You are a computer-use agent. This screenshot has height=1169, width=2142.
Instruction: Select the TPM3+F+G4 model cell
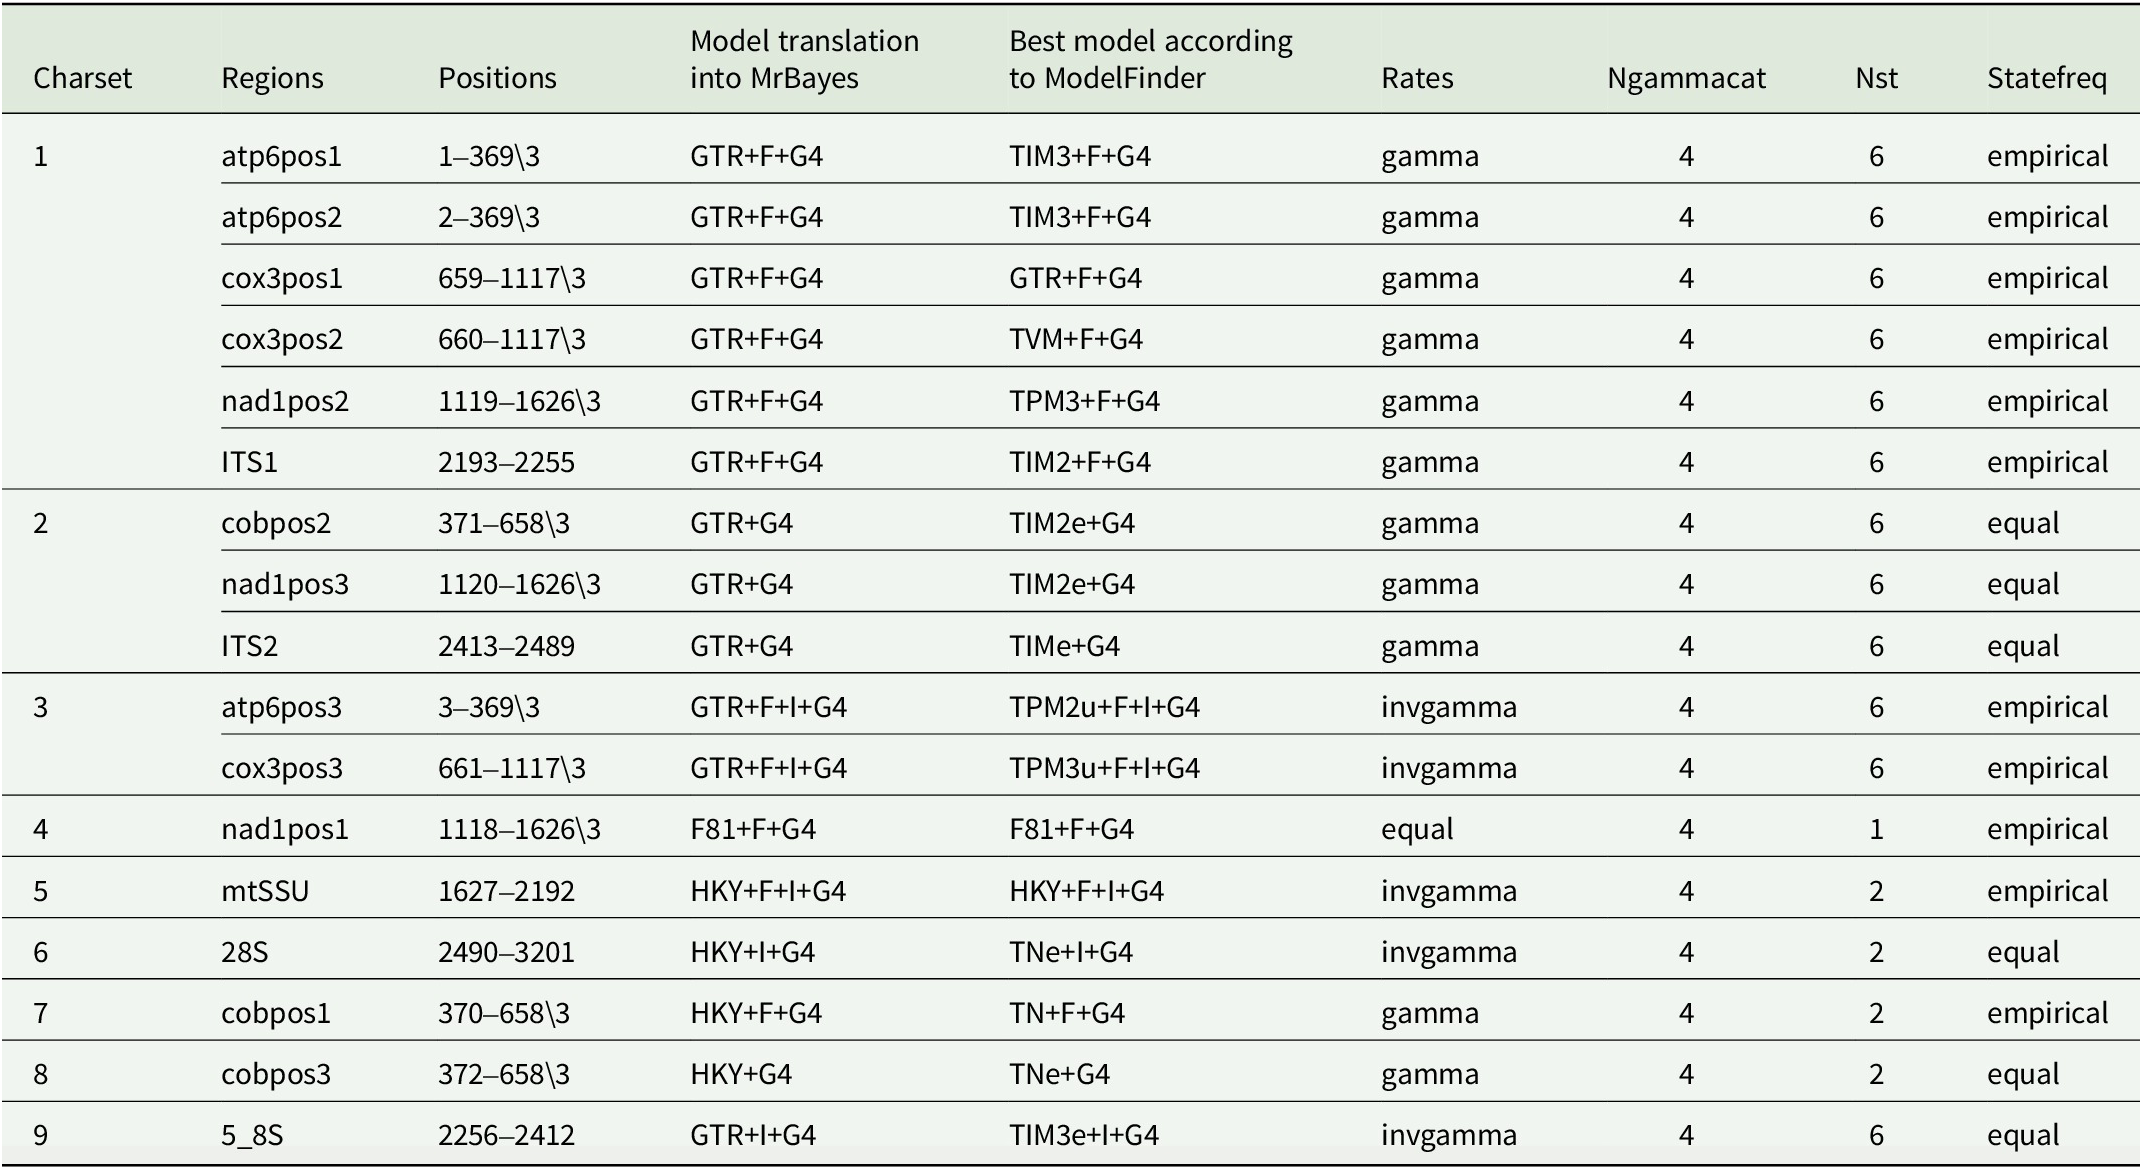click(1084, 401)
